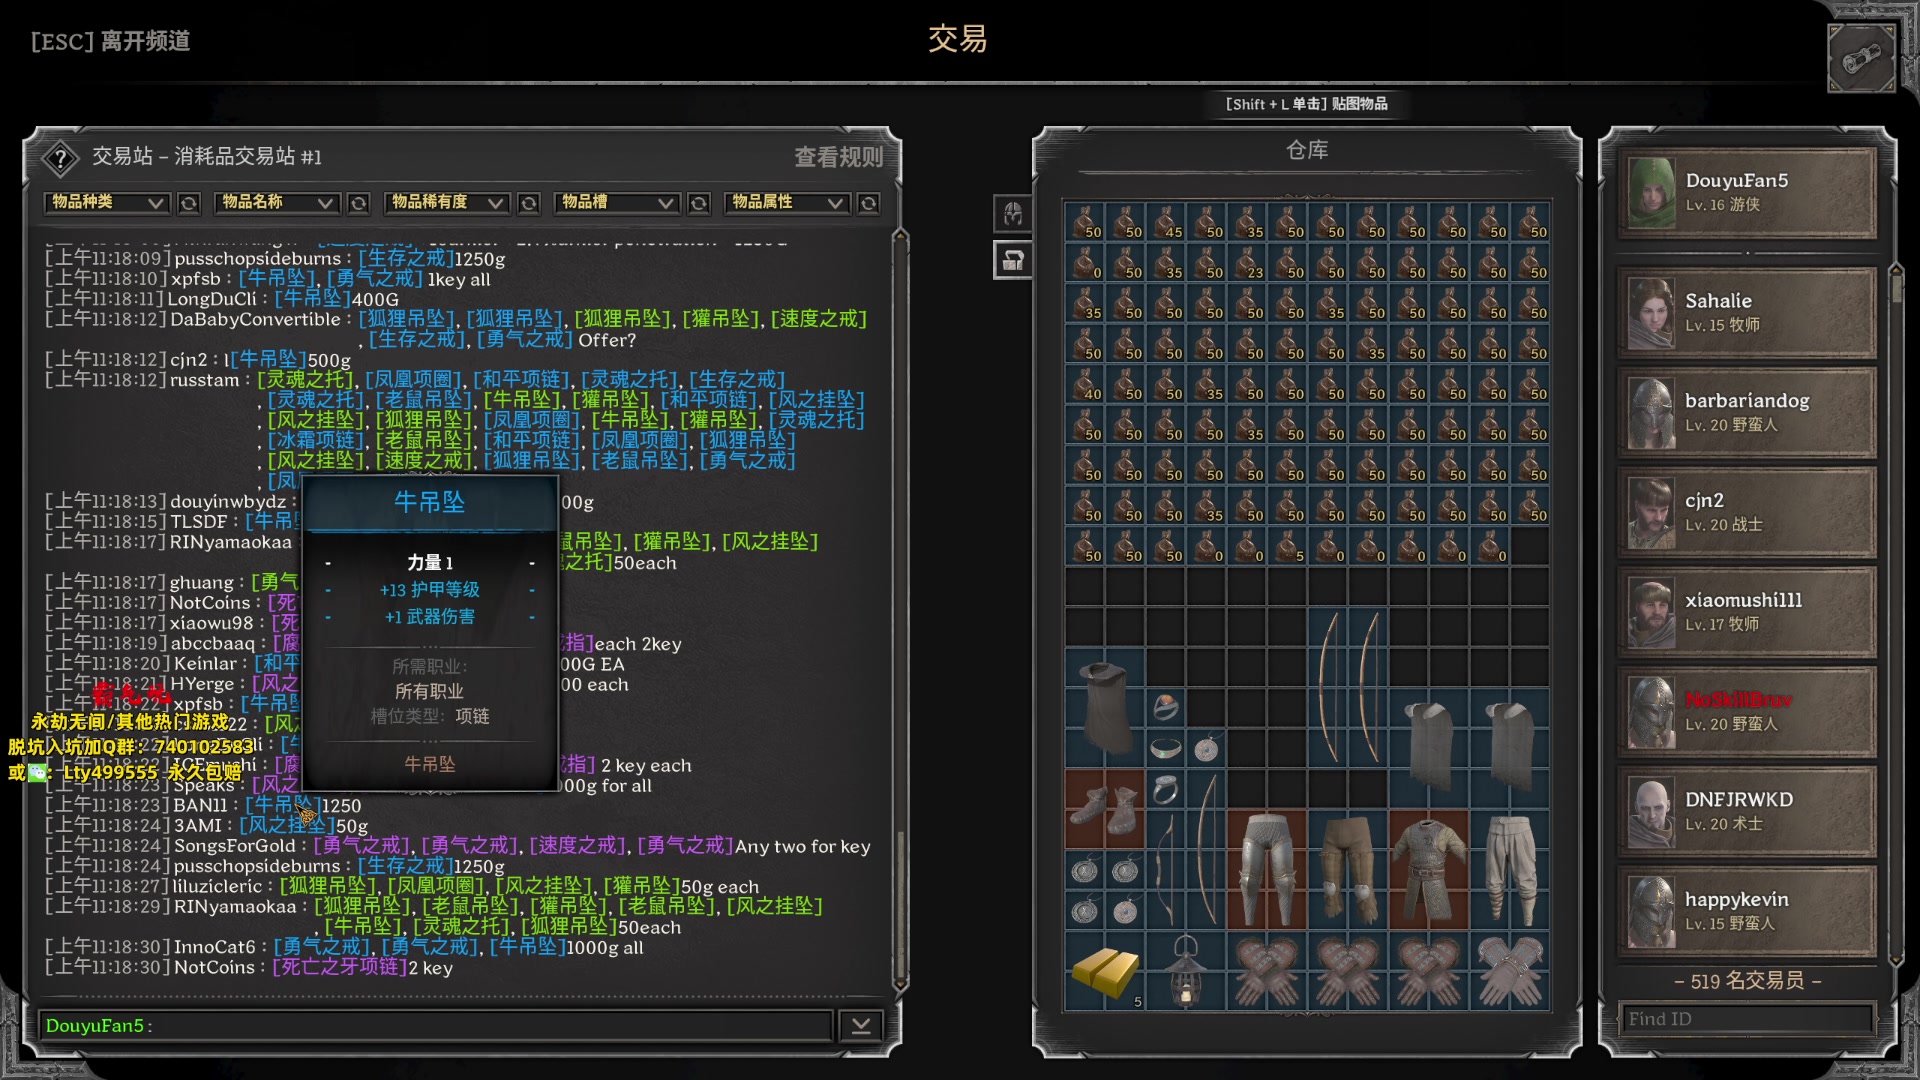Select the small recurve bow item
Screen dimensions: 1920x1080
[x=1165, y=870]
